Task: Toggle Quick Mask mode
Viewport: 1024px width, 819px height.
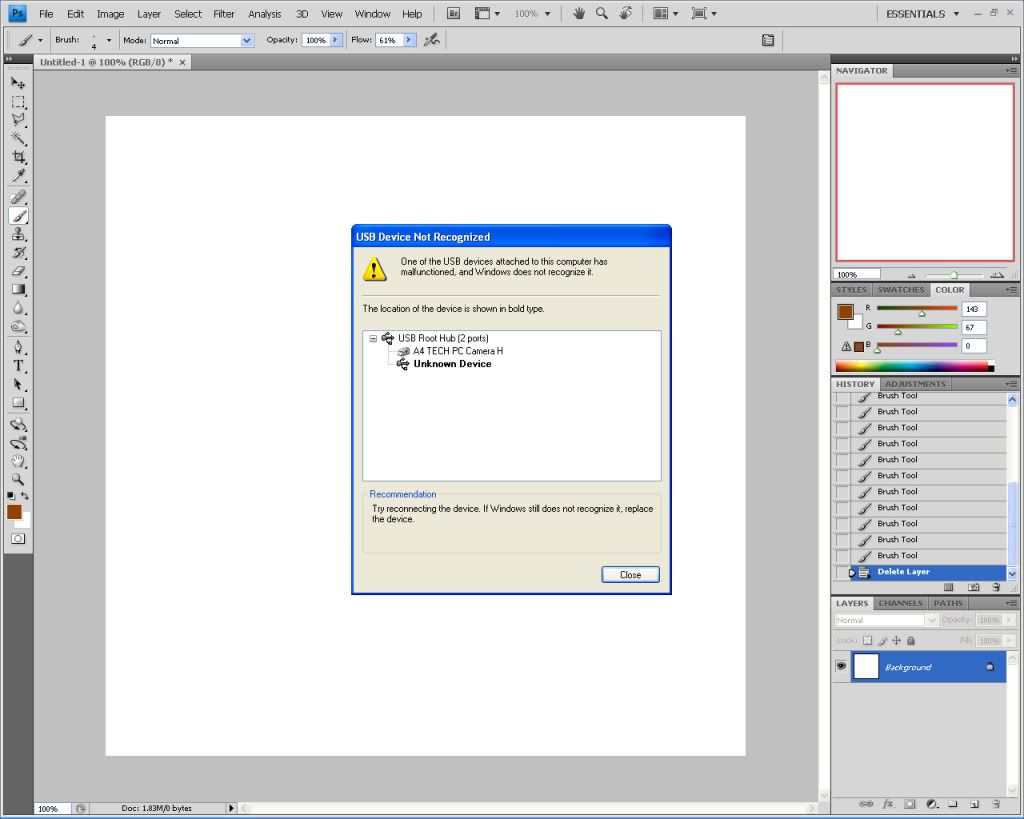Action: tap(18, 539)
